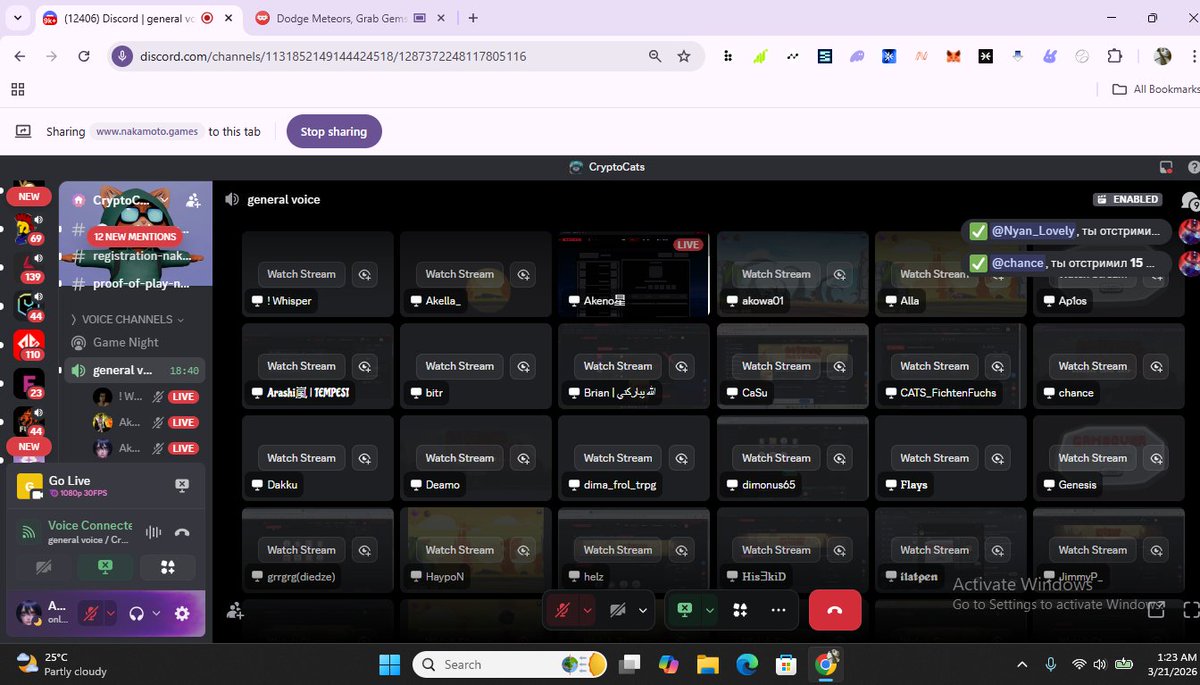Click the add members icon at call area bottom left
Image resolution: width=1200 pixels, height=685 pixels.
235,610
